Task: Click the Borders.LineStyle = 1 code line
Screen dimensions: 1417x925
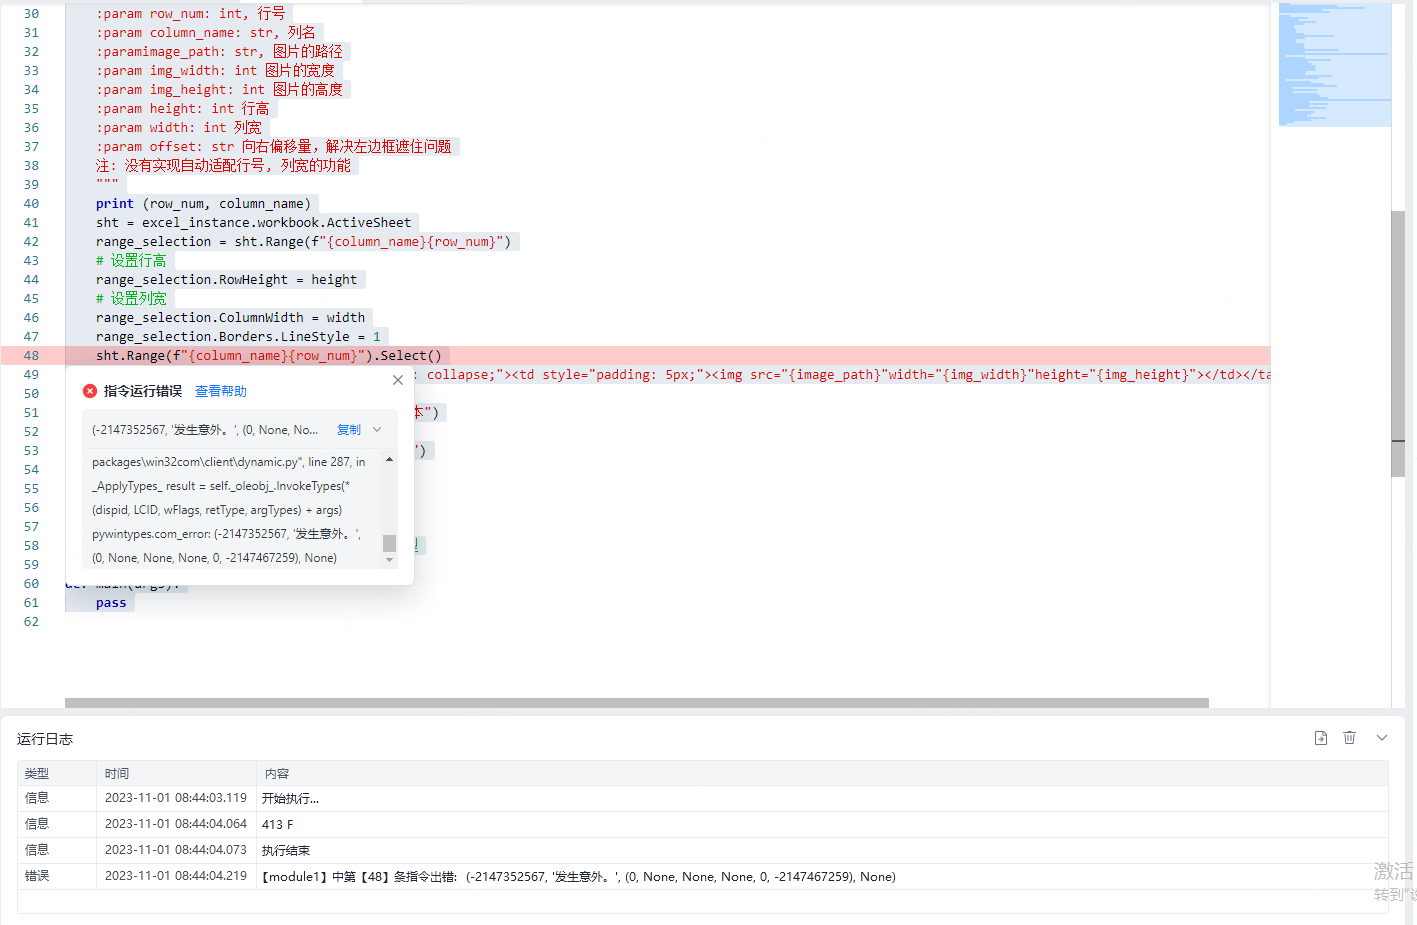Action: (x=238, y=337)
